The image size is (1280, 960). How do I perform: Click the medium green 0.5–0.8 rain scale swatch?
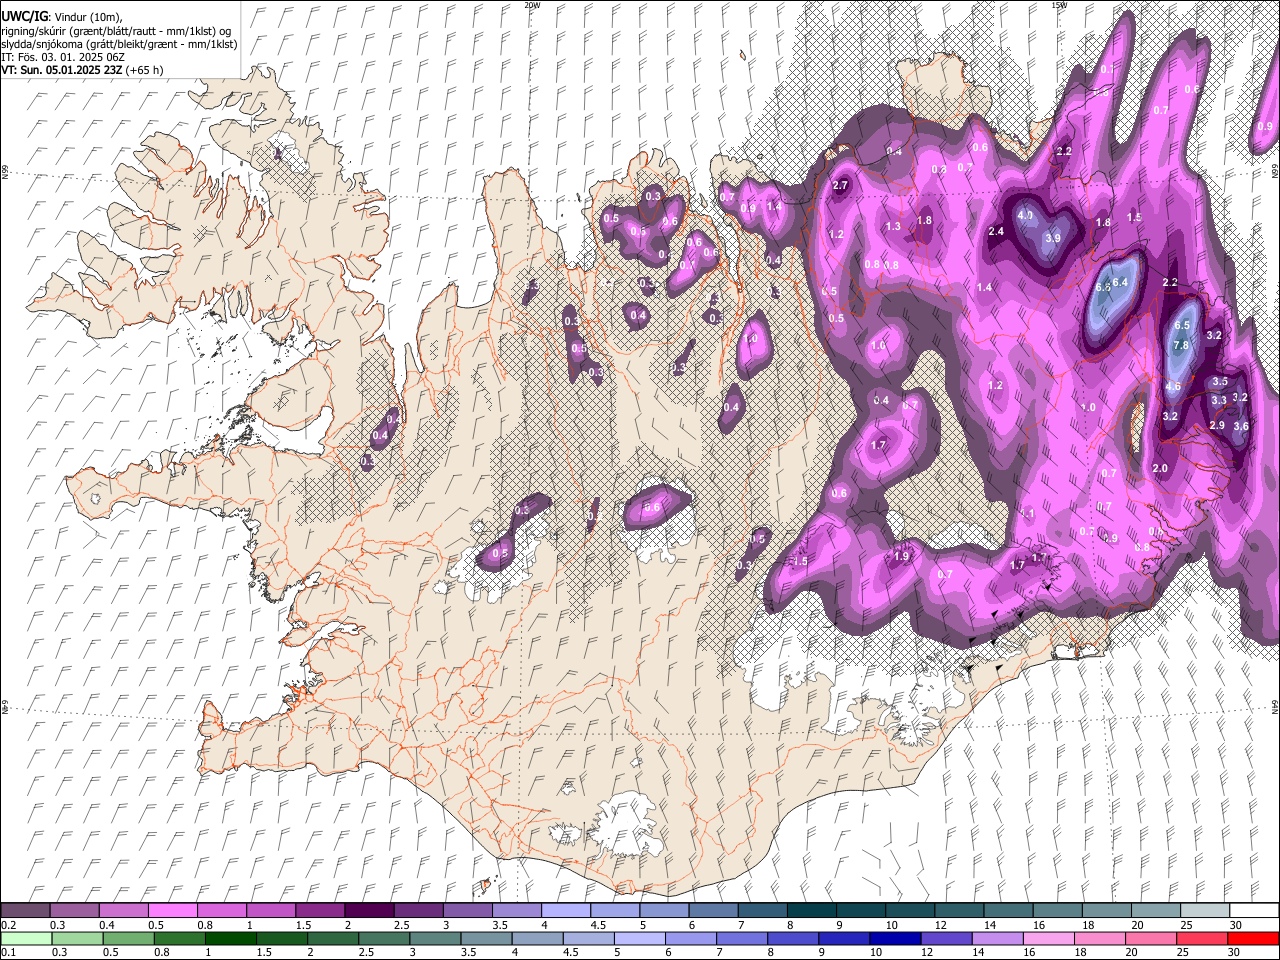click(x=128, y=938)
